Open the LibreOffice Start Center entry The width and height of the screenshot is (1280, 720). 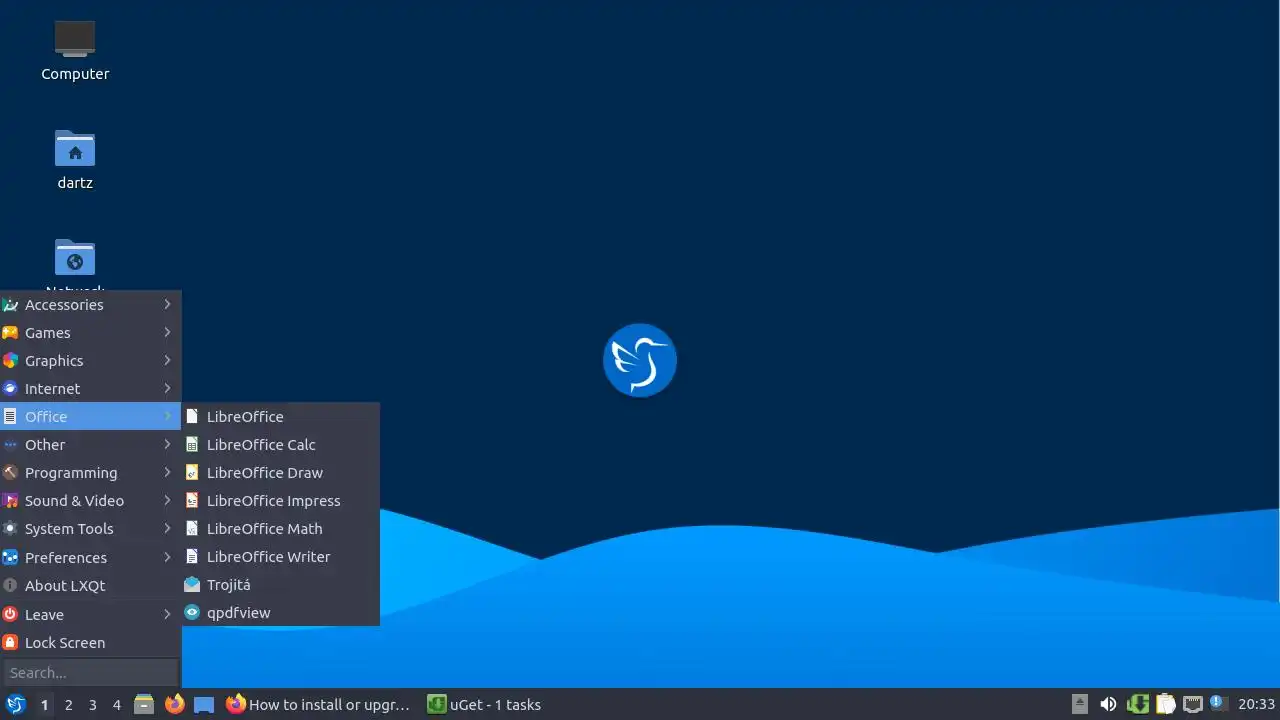pyautogui.click(x=280, y=417)
